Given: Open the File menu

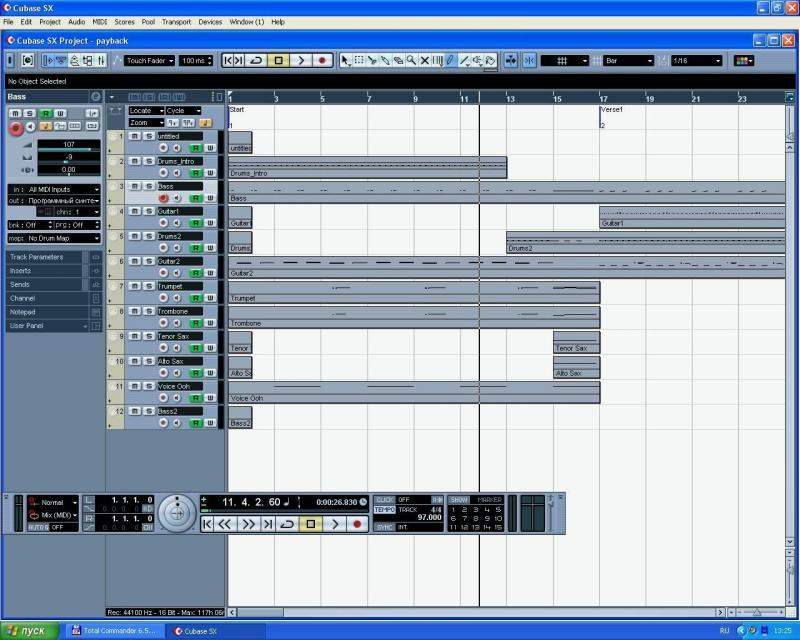Looking at the screenshot, I should click(8, 22).
